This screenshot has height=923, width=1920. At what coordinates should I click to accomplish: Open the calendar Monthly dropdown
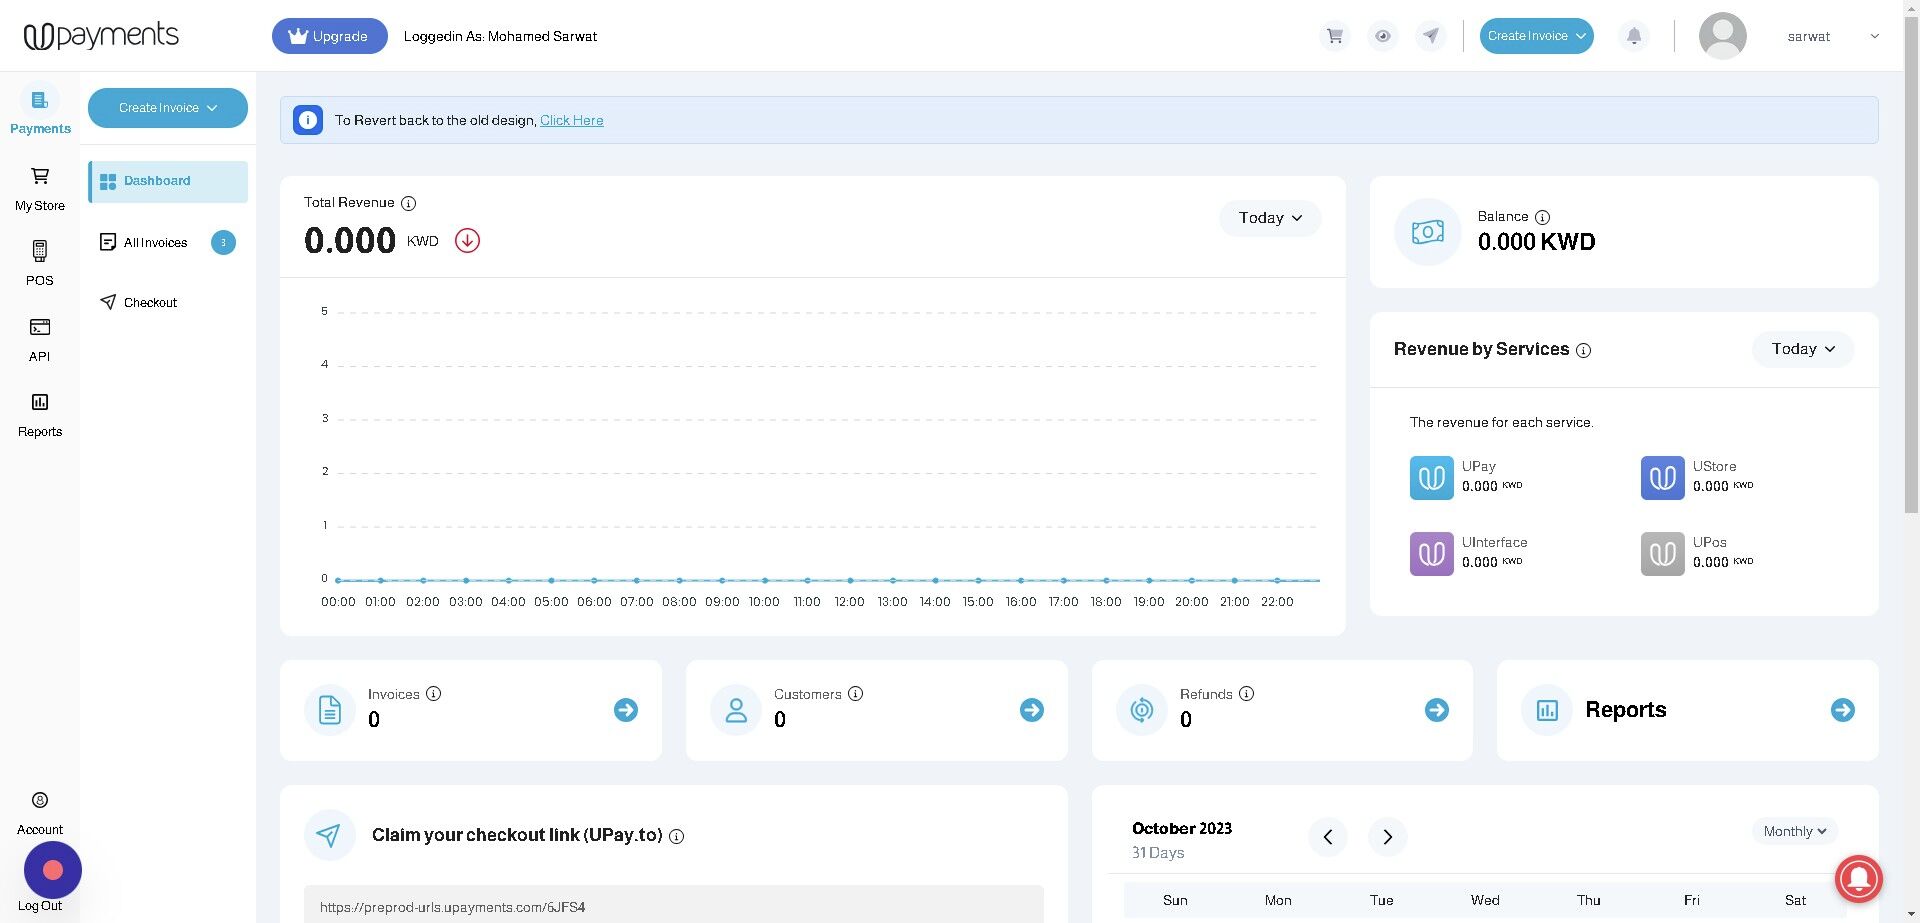tap(1795, 831)
